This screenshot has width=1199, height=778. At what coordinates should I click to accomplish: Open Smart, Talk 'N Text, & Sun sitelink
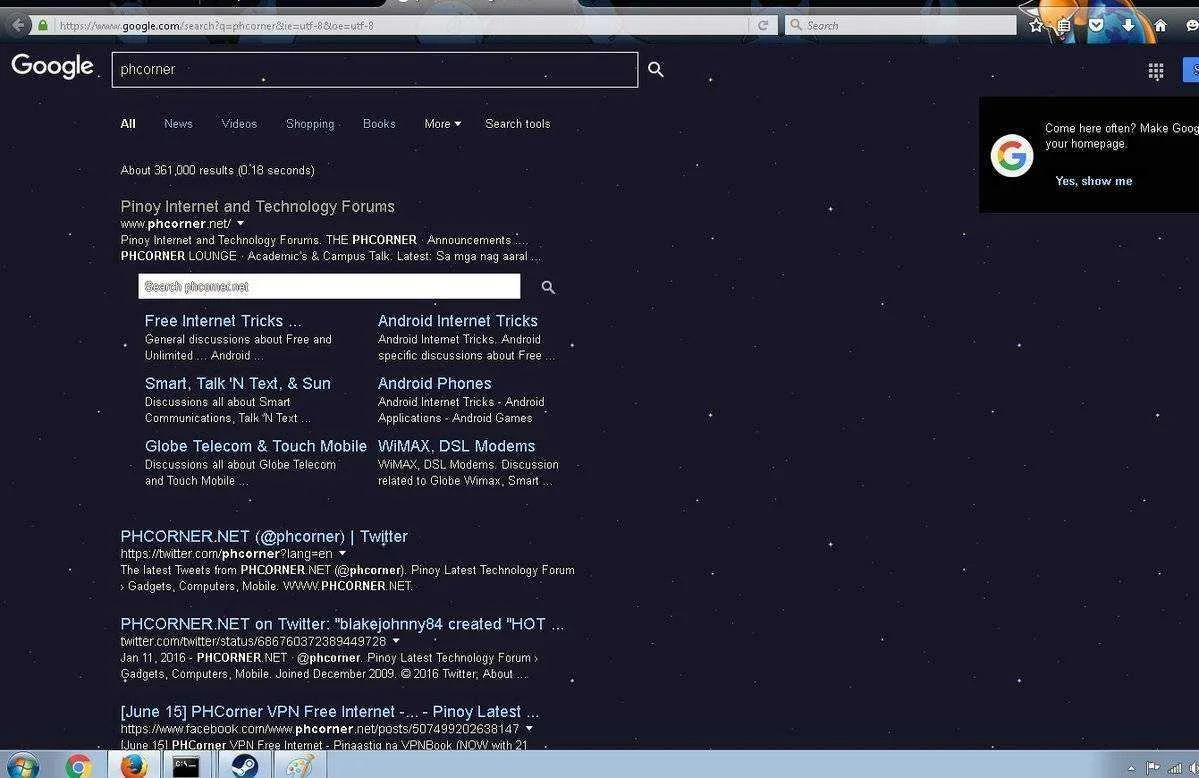coord(238,383)
